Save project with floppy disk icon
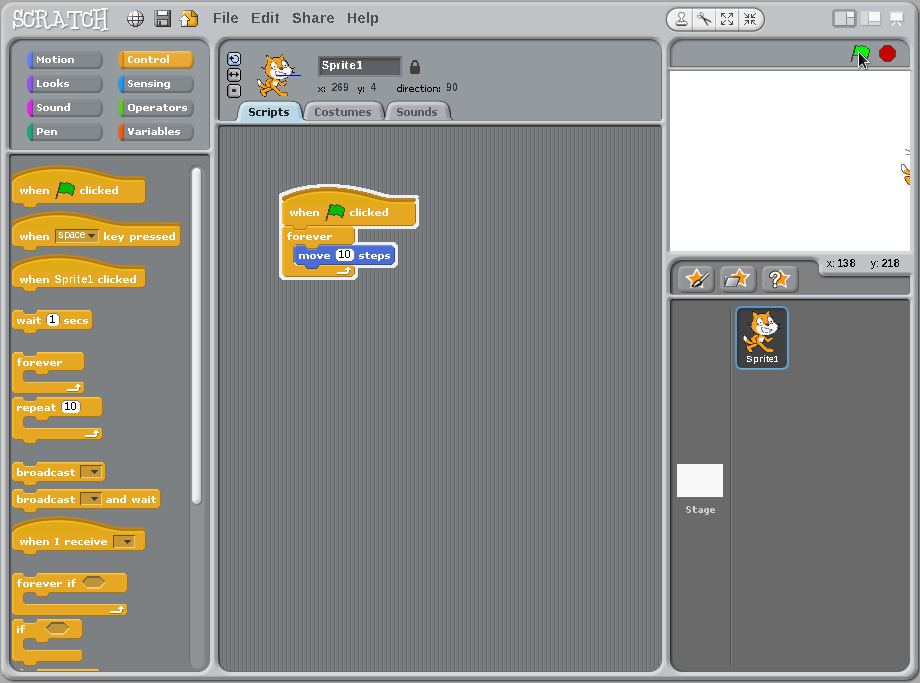 [163, 19]
